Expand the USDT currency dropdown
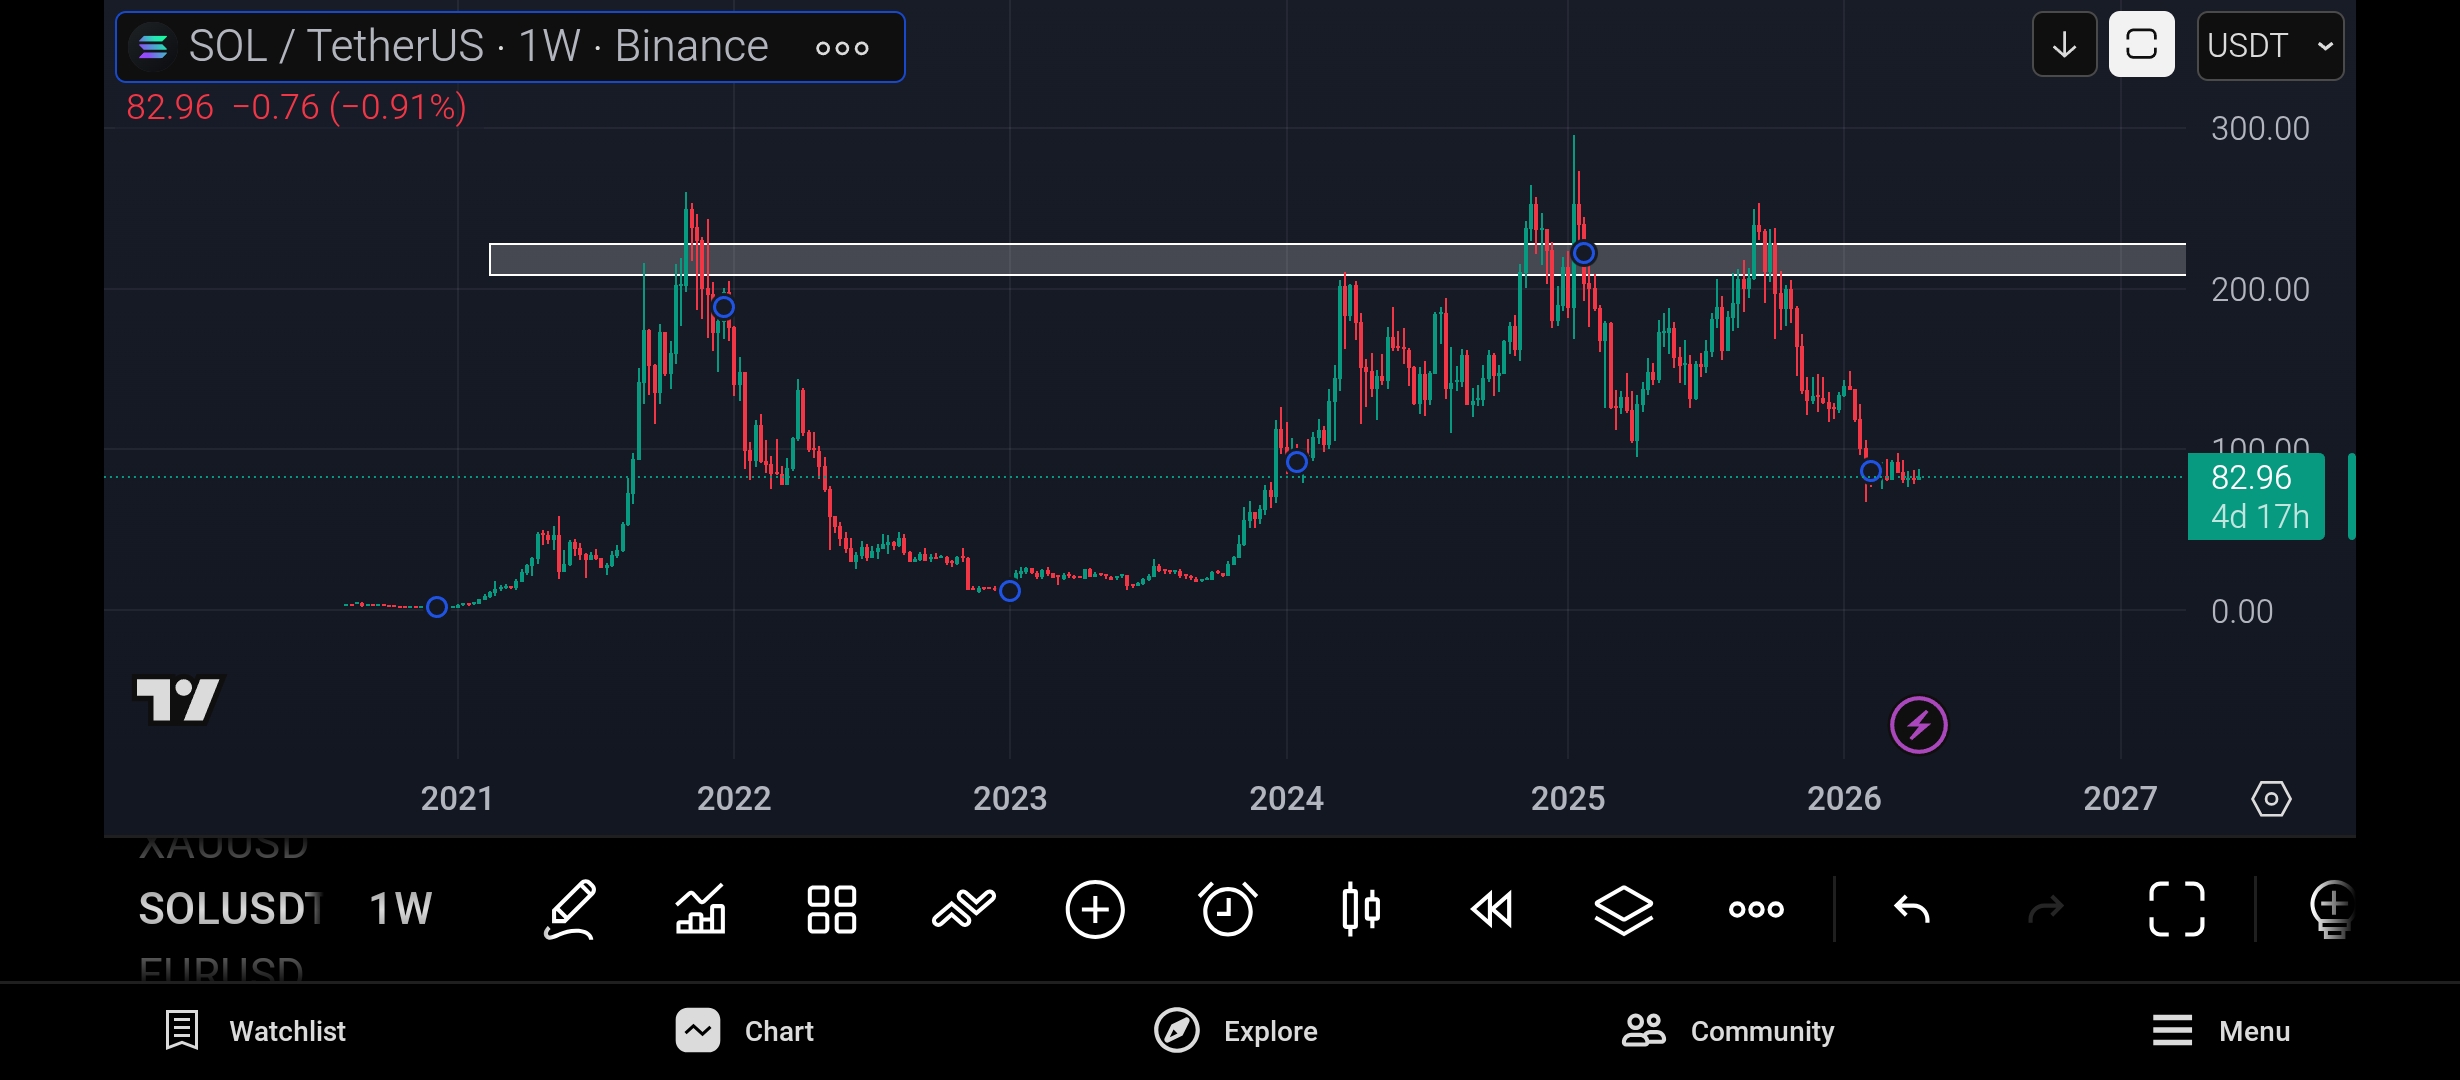Screen dimensions: 2460x1080 (x=2270, y=46)
